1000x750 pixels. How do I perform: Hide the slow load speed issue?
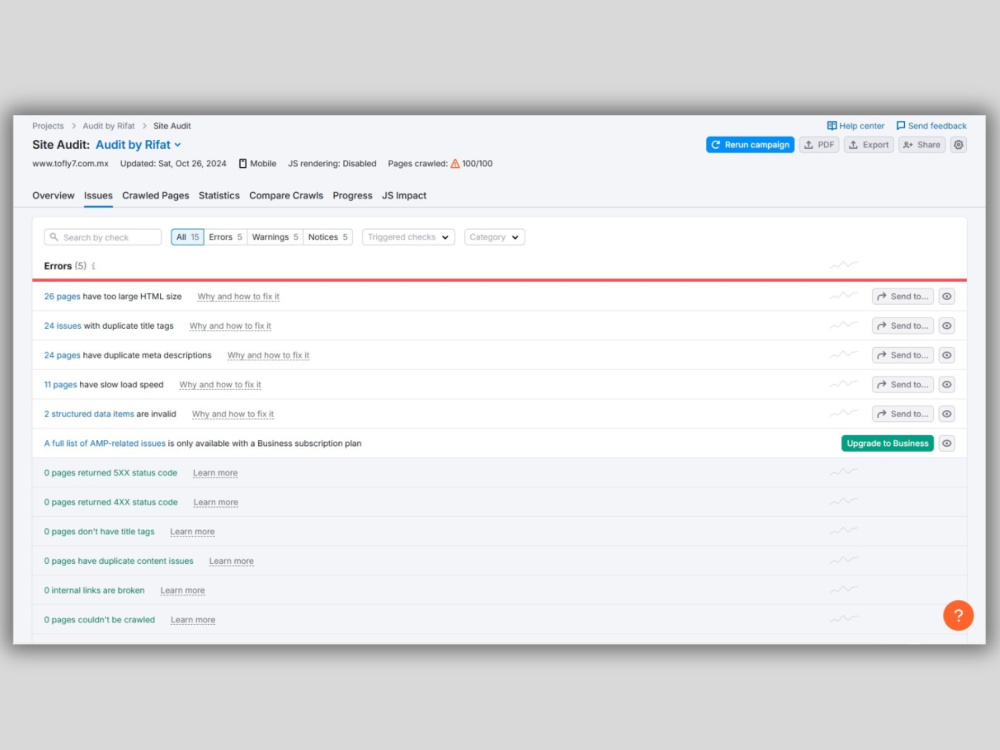[946, 385]
